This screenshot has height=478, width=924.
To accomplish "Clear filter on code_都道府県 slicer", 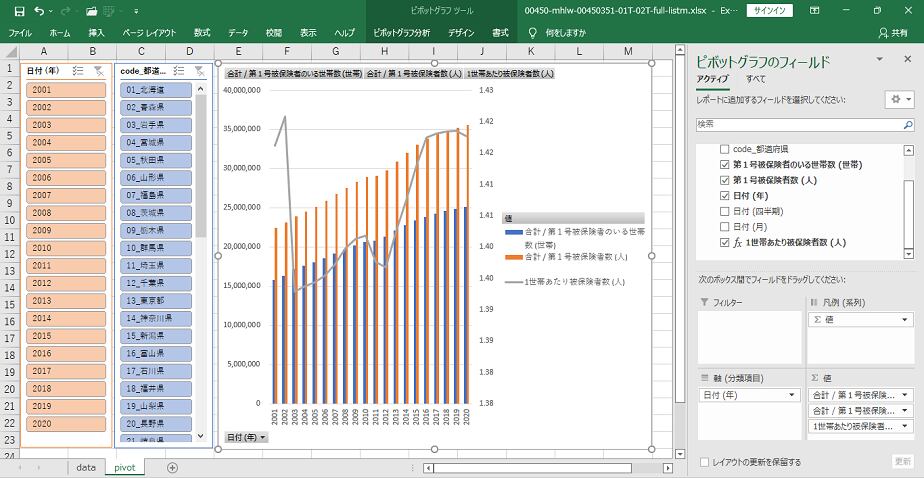I will 199,71.
